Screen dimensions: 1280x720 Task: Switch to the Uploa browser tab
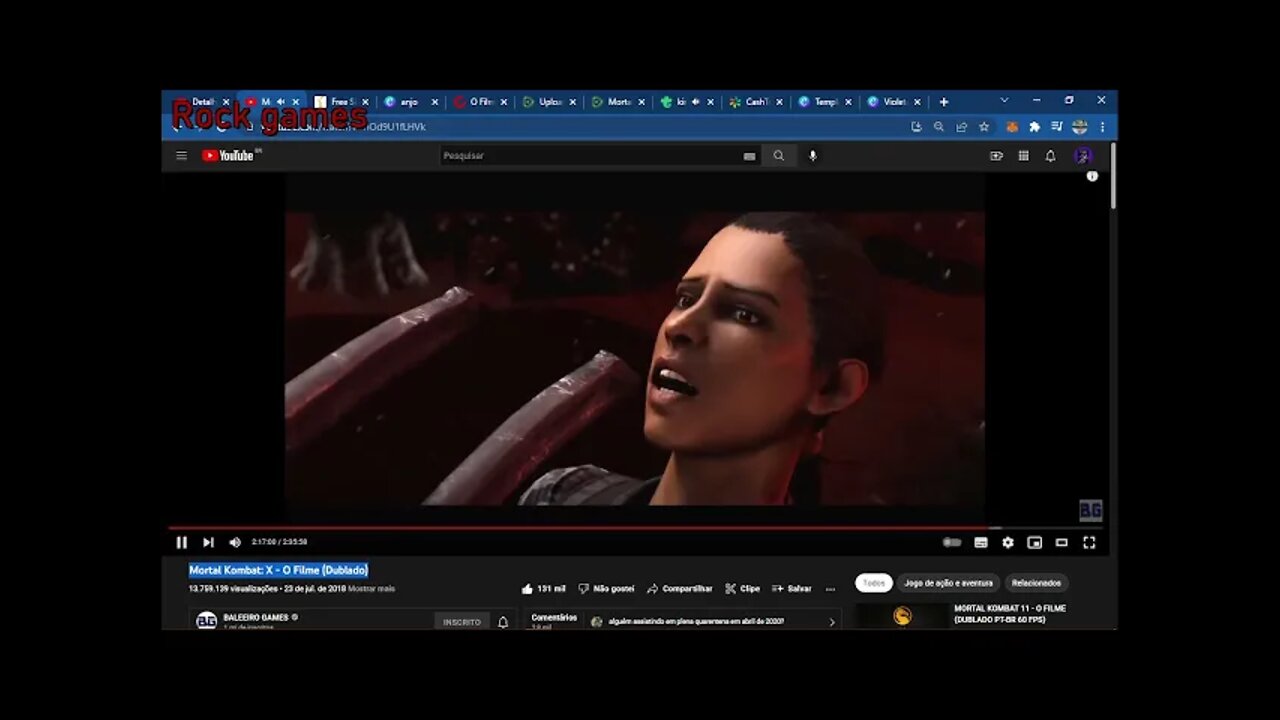tap(548, 102)
